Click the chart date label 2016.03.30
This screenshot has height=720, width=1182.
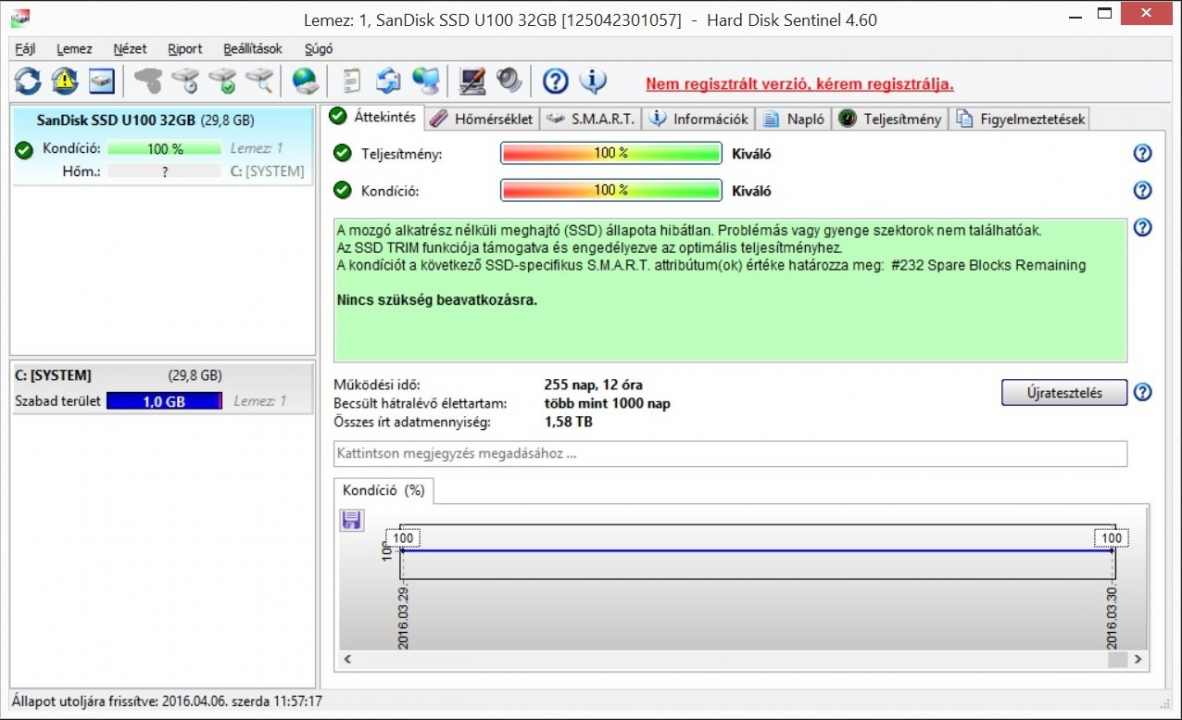pyautogui.click(x=1111, y=618)
